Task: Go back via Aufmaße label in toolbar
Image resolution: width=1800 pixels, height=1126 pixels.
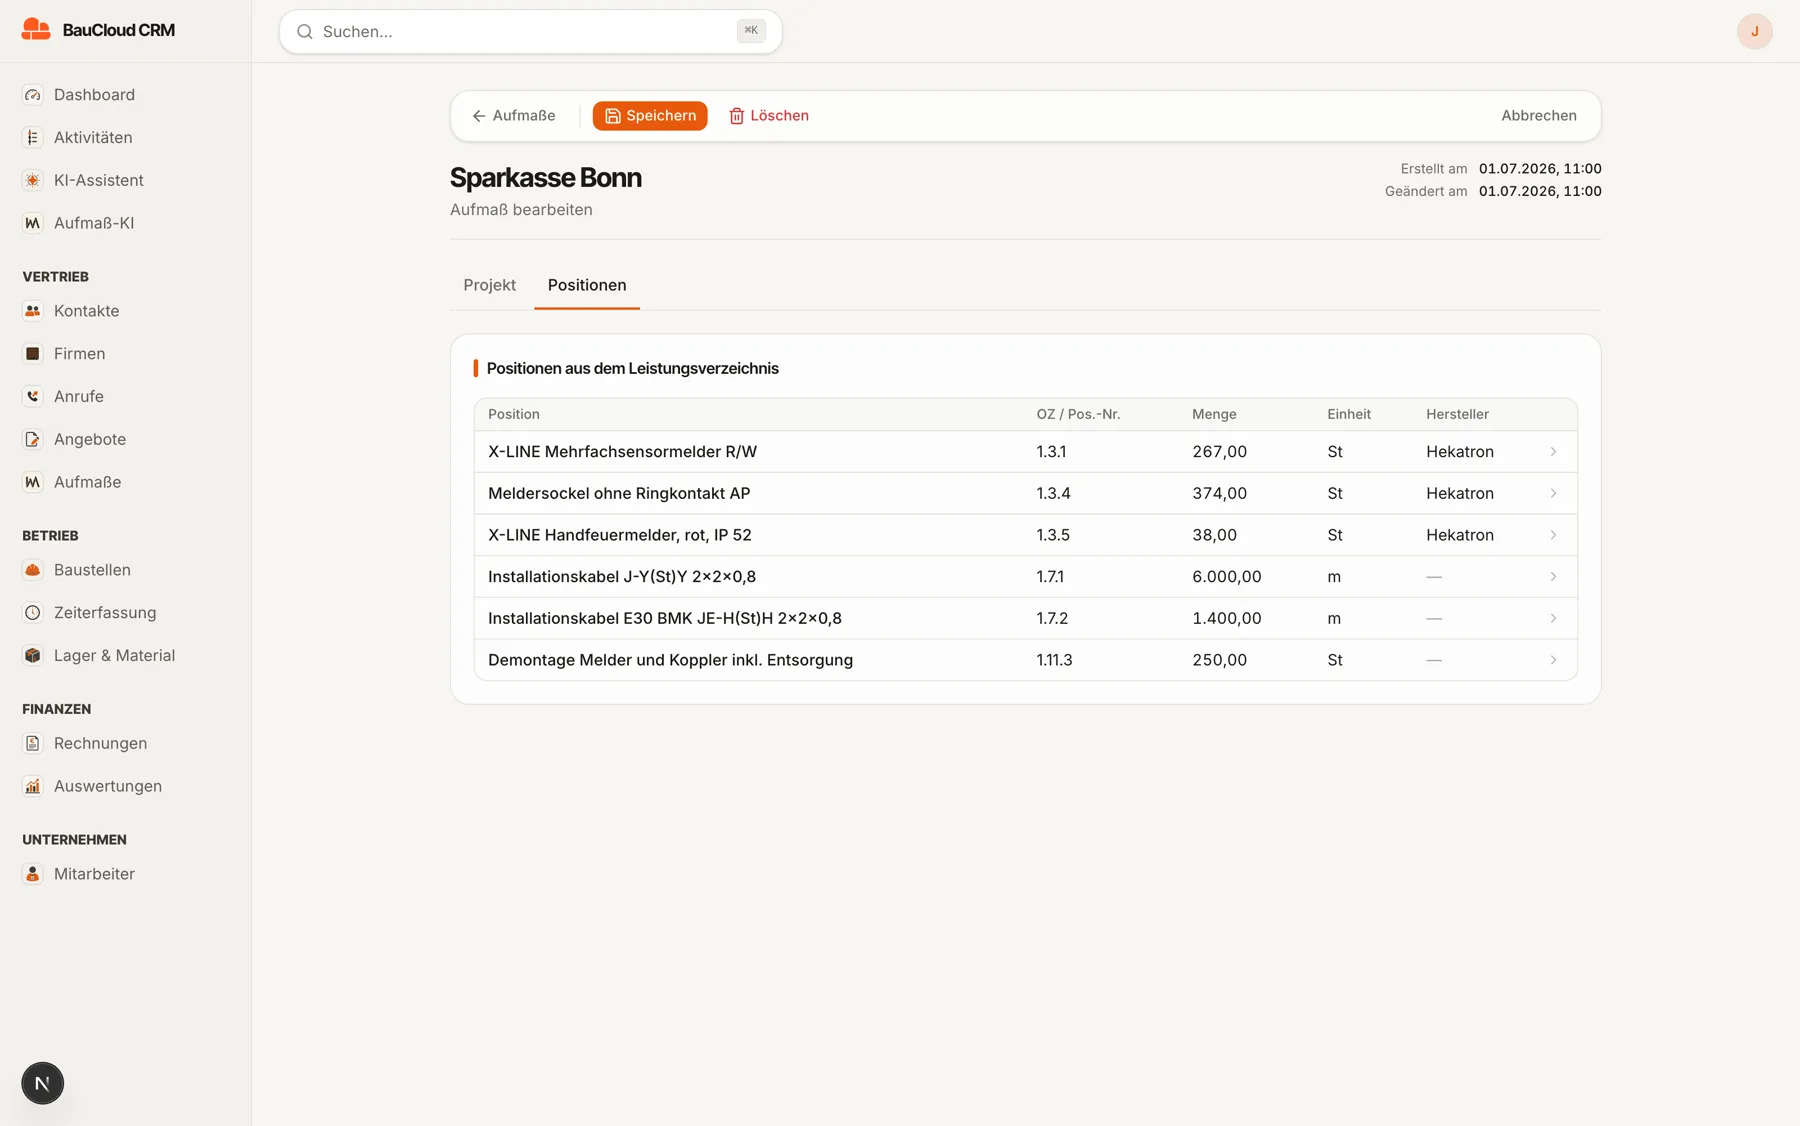Action: tap(524, 116)
